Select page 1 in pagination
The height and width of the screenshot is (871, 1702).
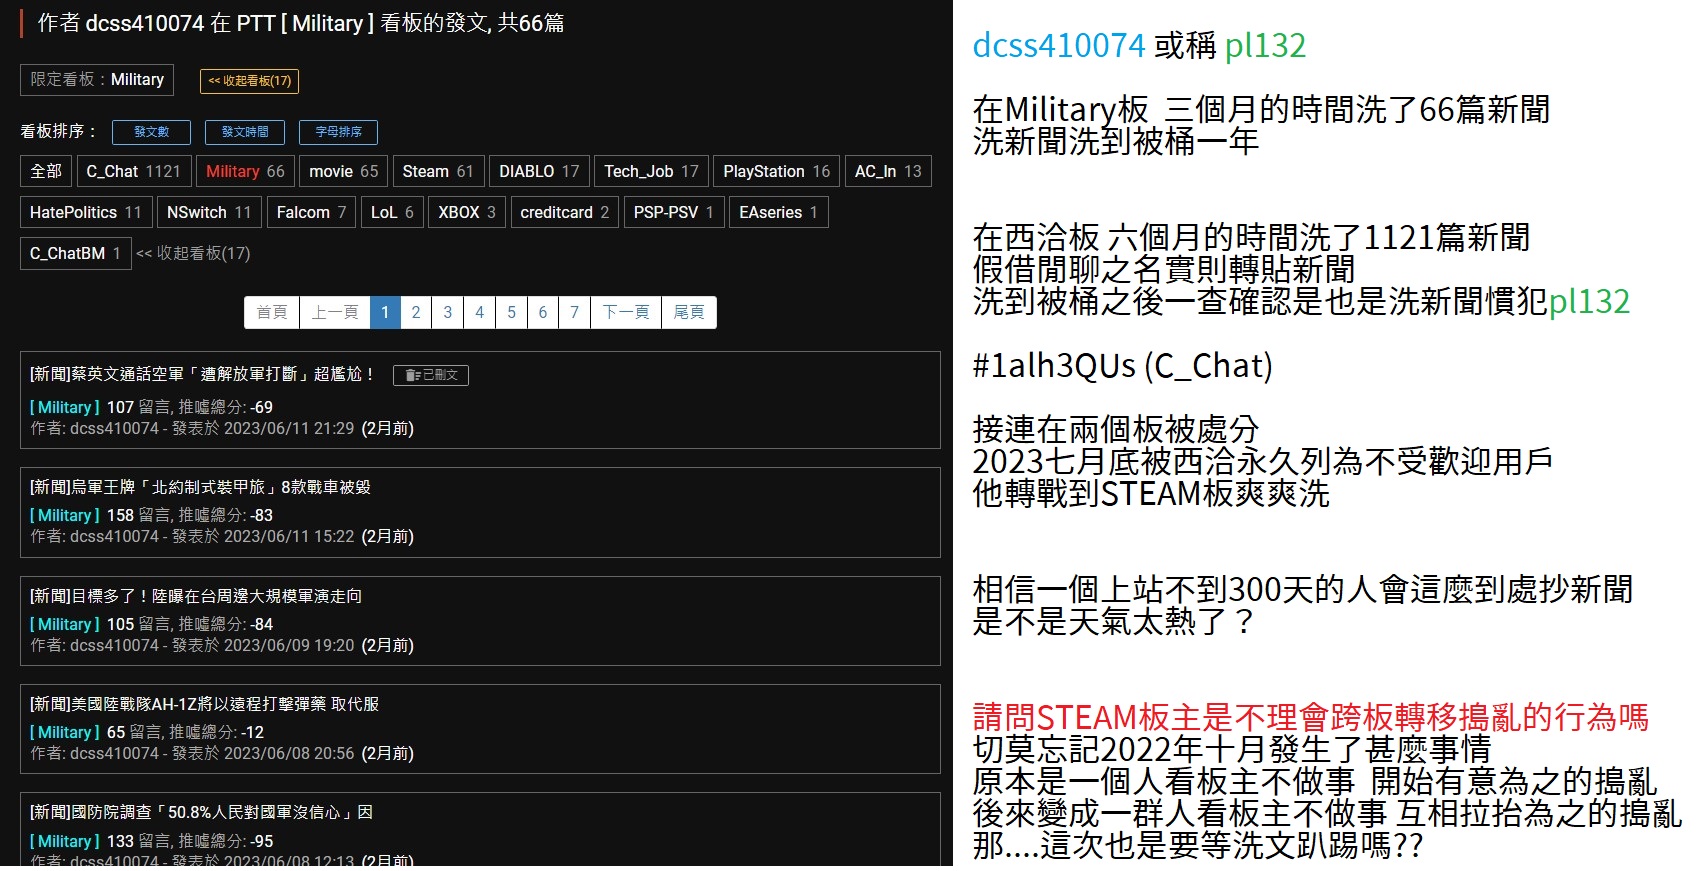pos(385,312)
